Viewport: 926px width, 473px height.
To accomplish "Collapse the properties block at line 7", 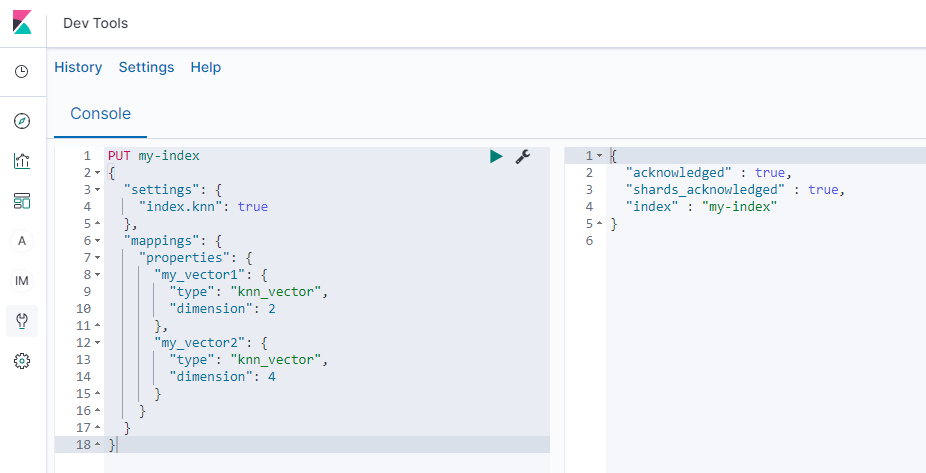I will coord(98,258).
